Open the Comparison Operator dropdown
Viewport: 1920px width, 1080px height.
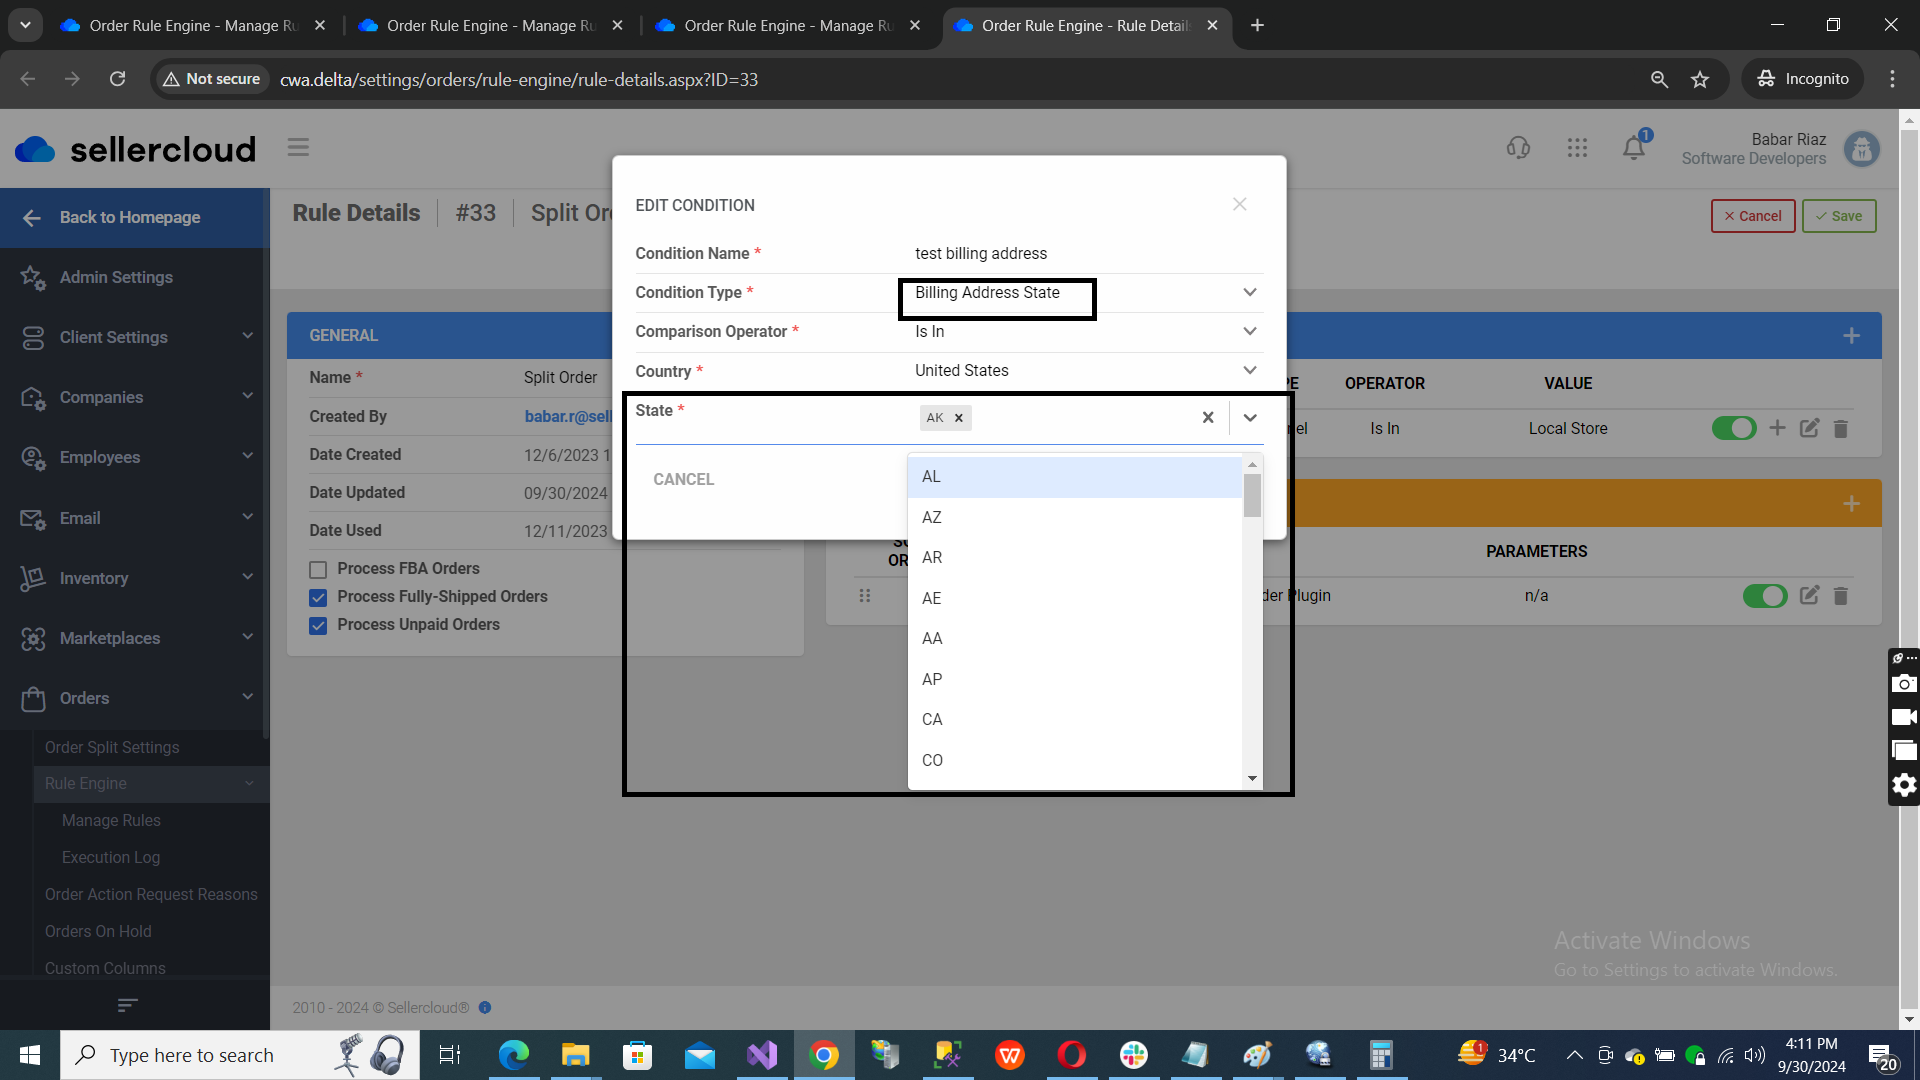tap(1249, 332)
